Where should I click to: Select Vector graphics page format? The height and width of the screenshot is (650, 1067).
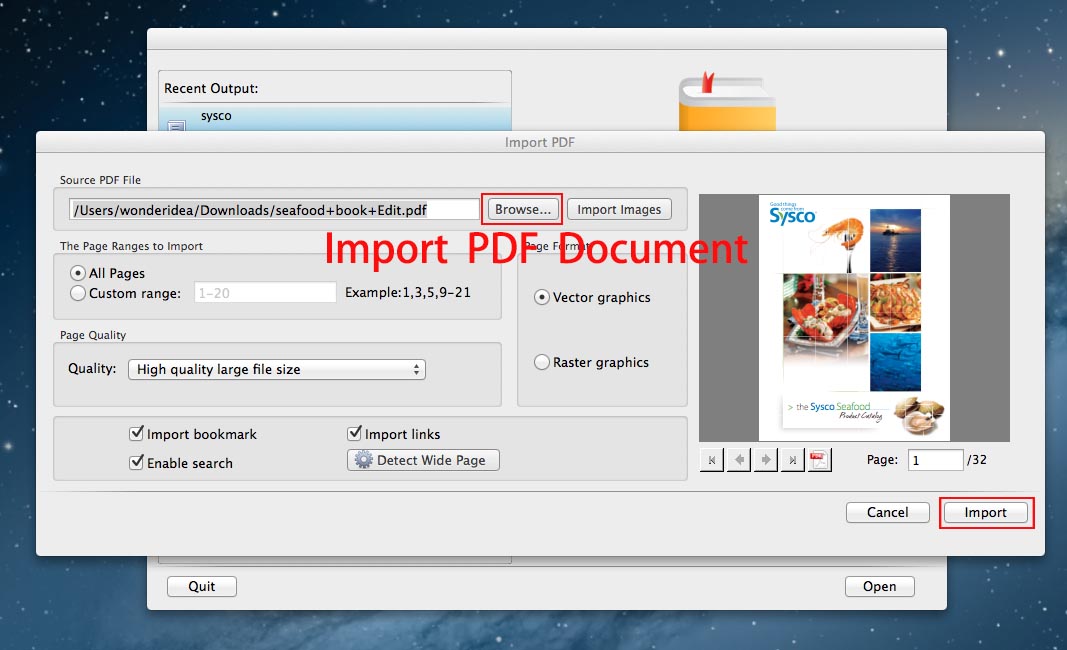point(542,297)
